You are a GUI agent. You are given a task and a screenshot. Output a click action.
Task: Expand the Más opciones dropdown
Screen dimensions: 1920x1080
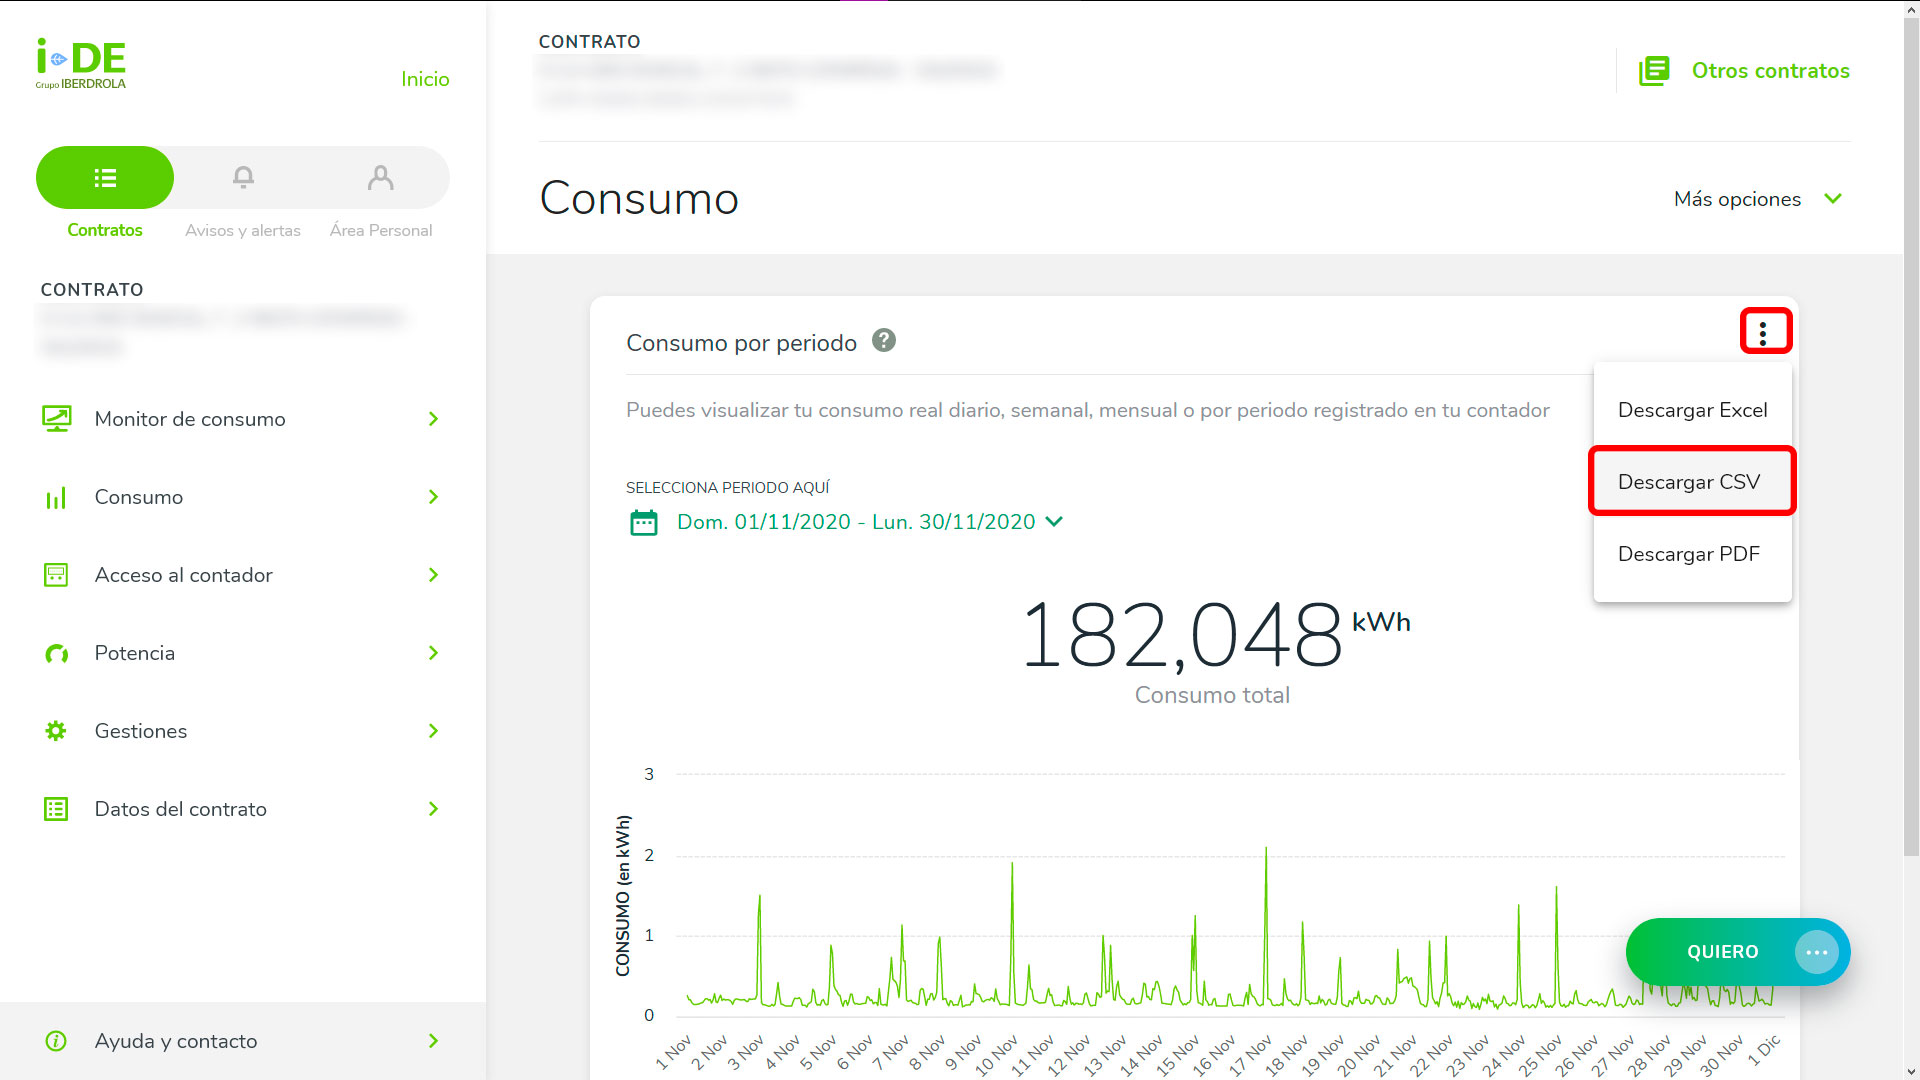click(1756, 199)
